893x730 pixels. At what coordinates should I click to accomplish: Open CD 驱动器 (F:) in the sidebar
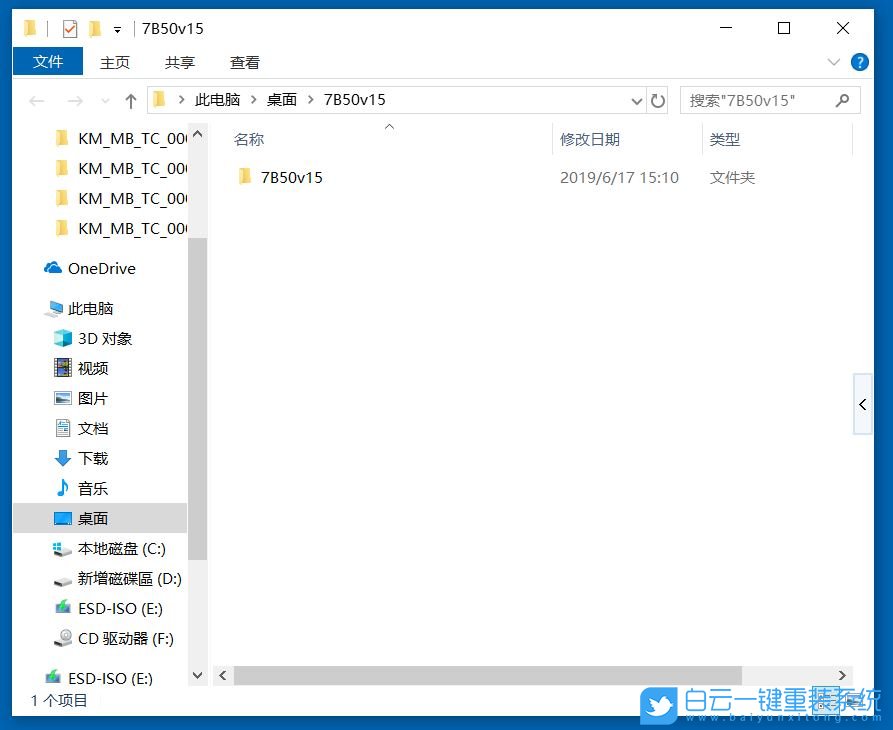[114, 638]
